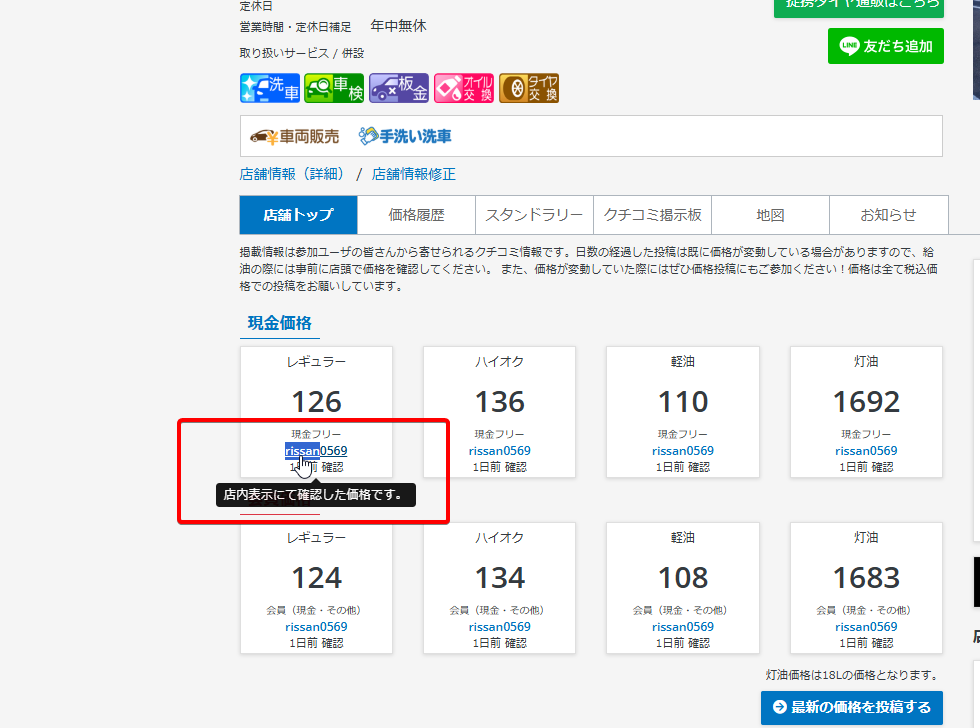The height and width of the screenshot is (728, 980).
Task: Click the cash diesel price 110
Action: (682, 402)
